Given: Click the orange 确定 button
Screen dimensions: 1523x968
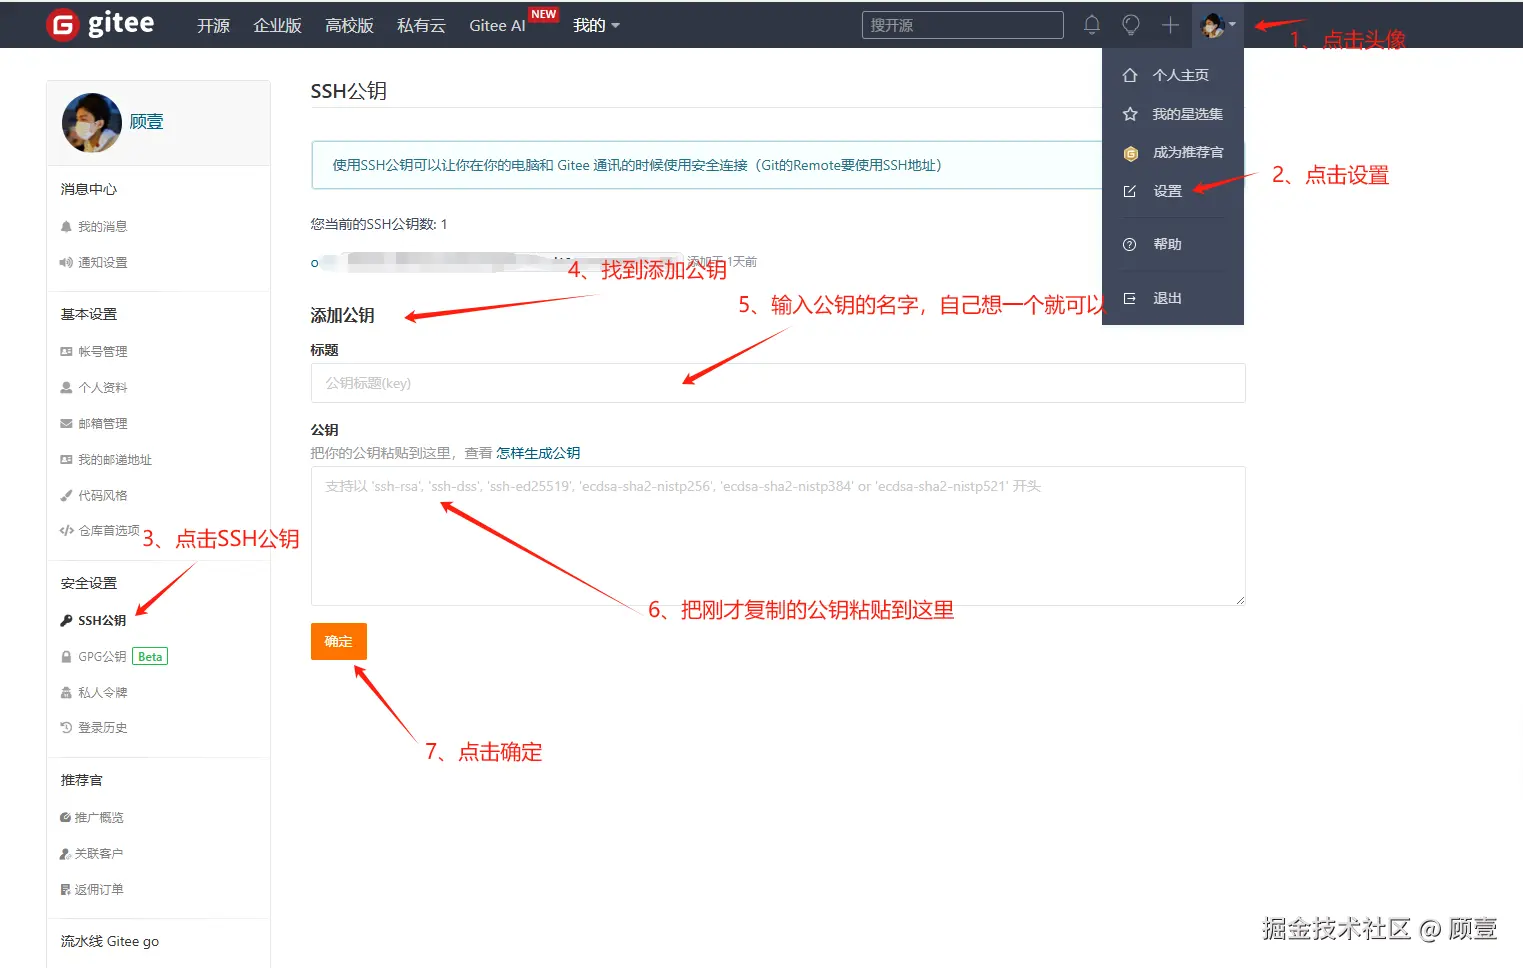Looking at the screenshot, I should pos(339,642).
